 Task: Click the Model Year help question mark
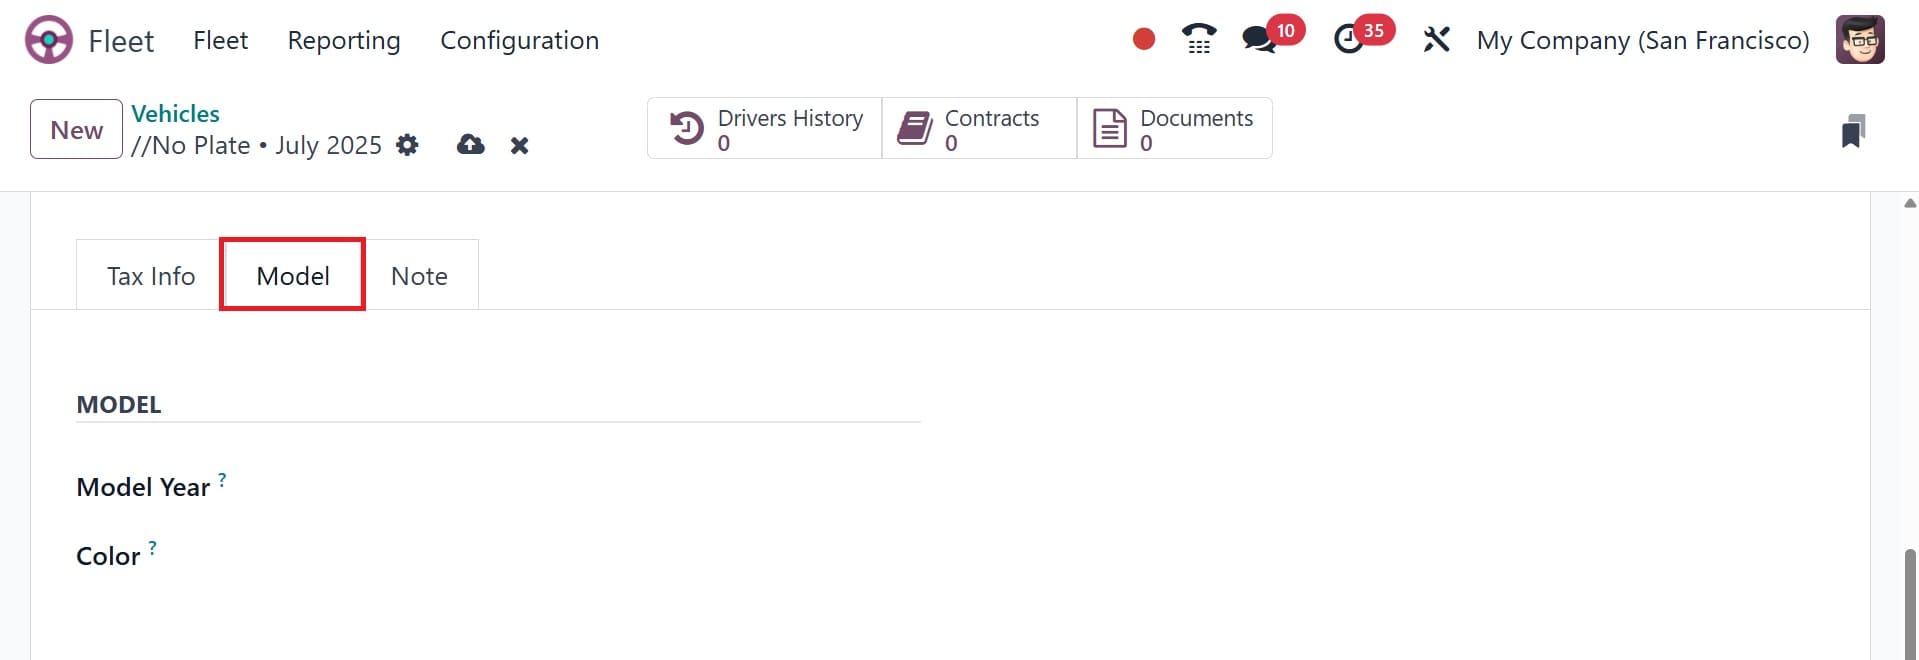(x=222, y=480)
